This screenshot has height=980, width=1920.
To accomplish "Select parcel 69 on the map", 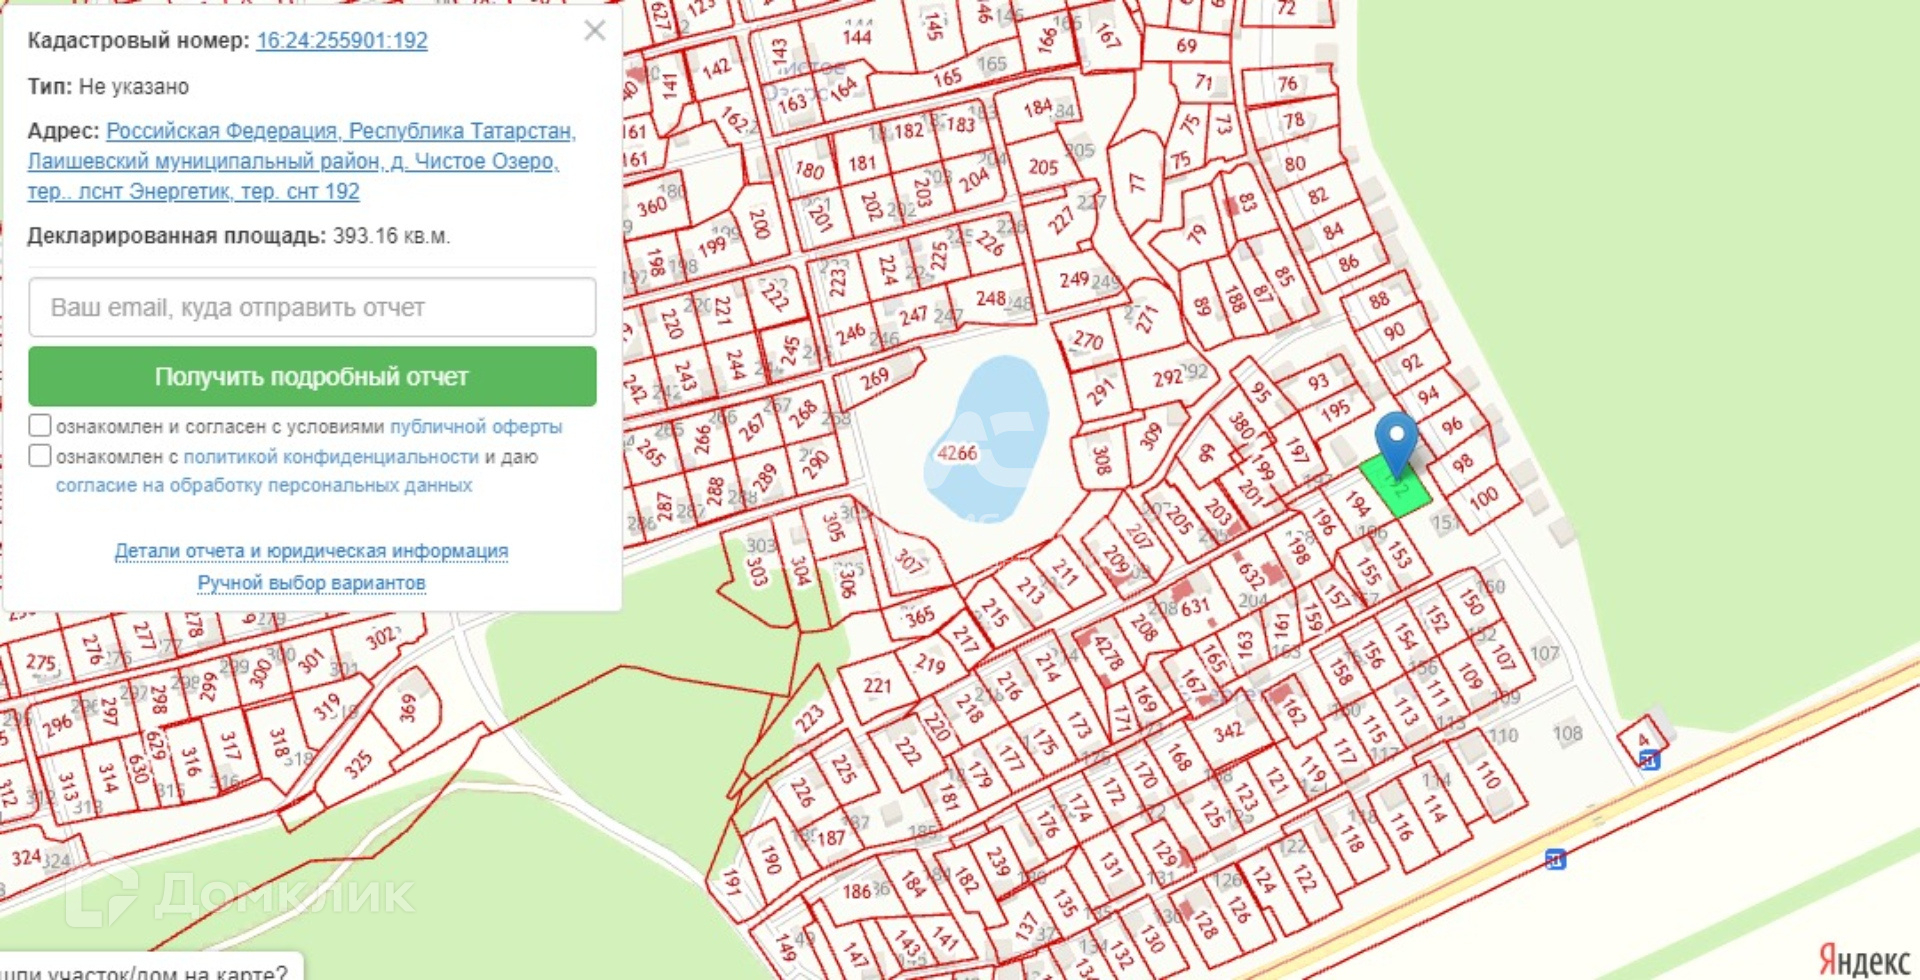I will coord(1187,46).
